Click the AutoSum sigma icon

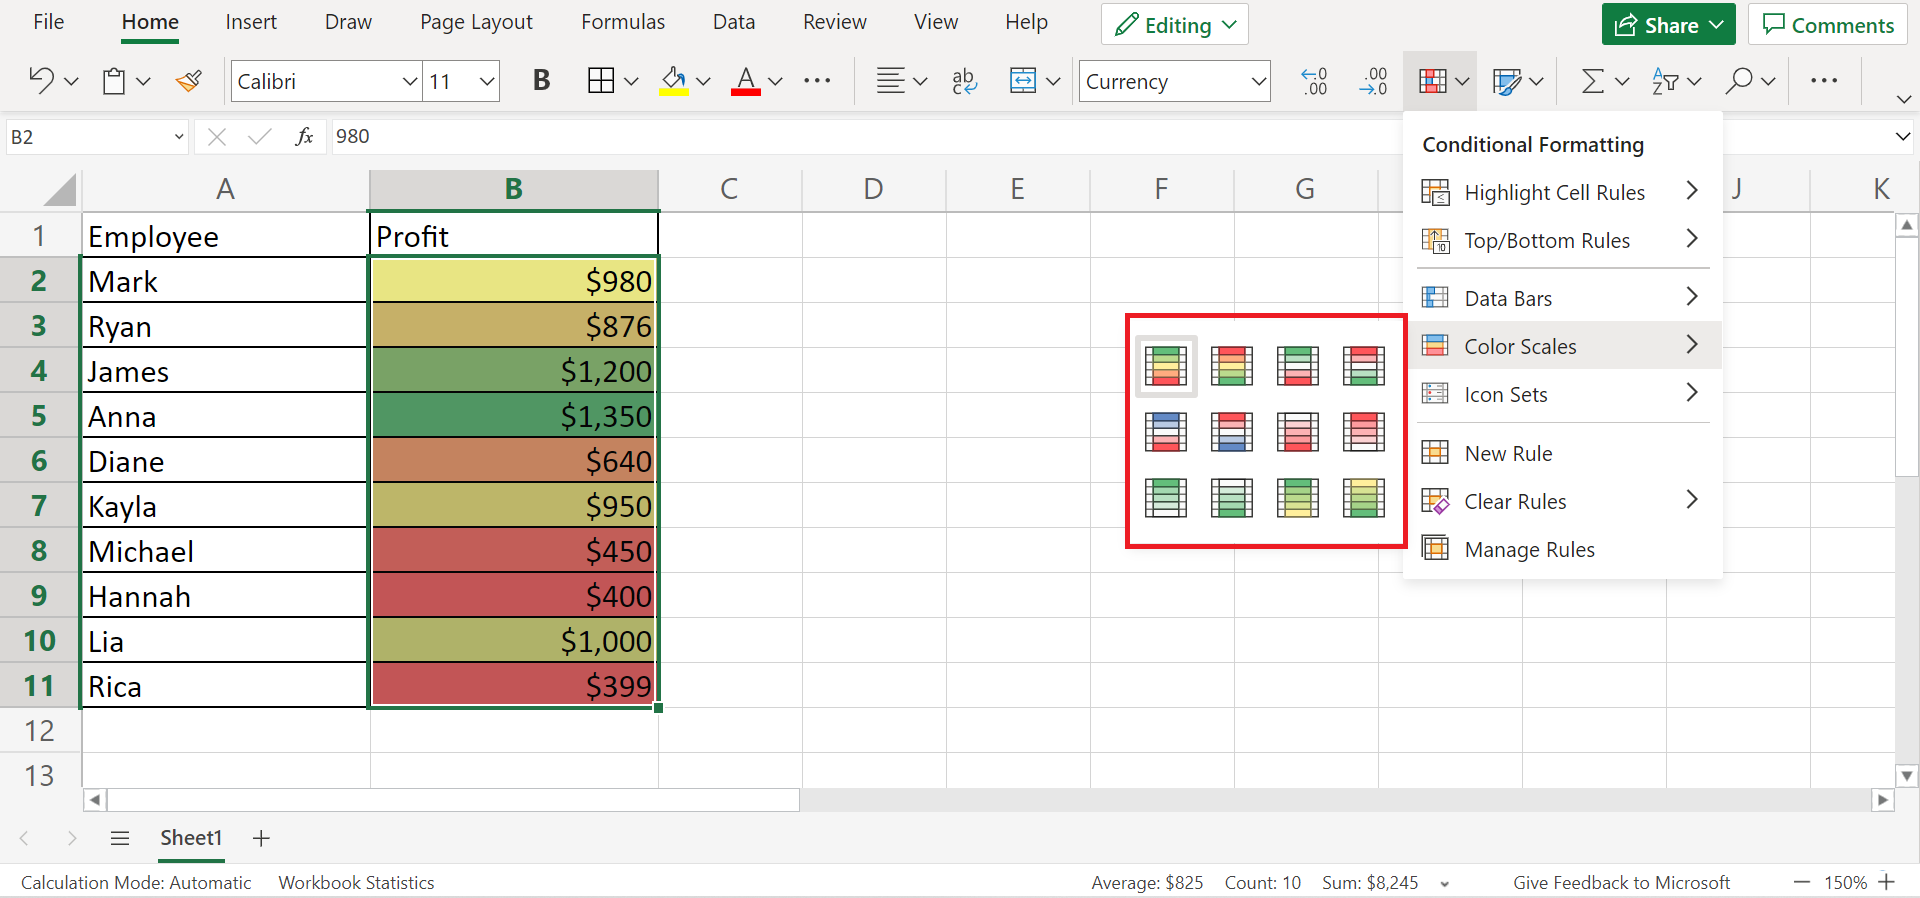click(x=1592, y=81)
